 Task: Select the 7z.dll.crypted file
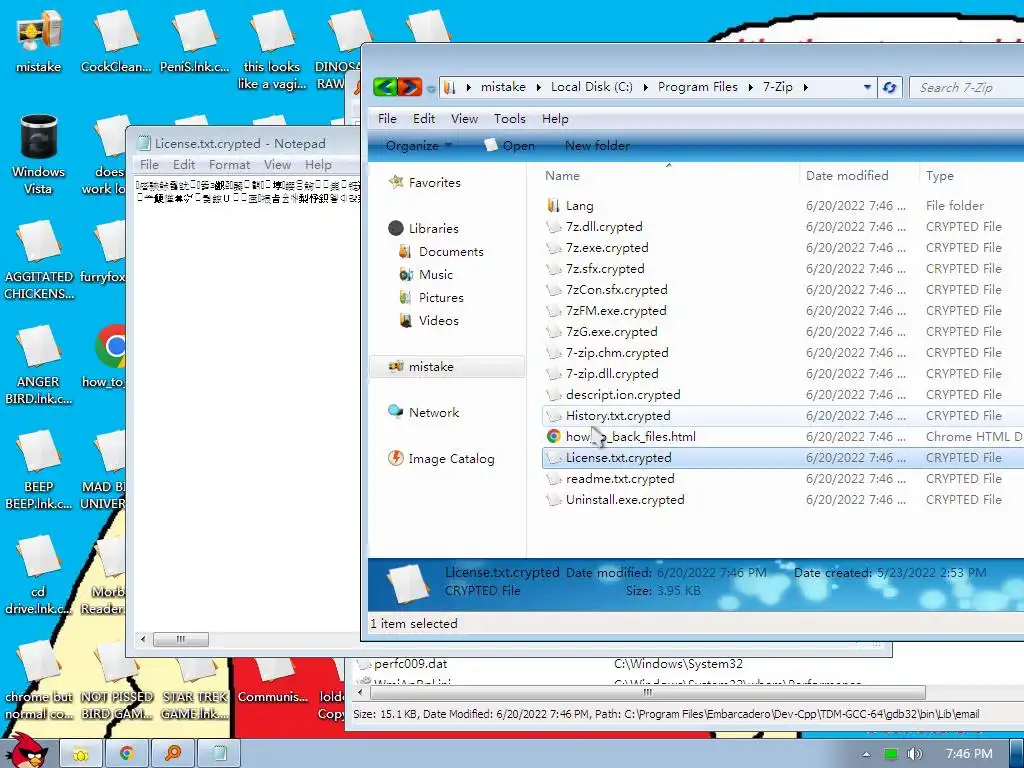coord(604,227)
